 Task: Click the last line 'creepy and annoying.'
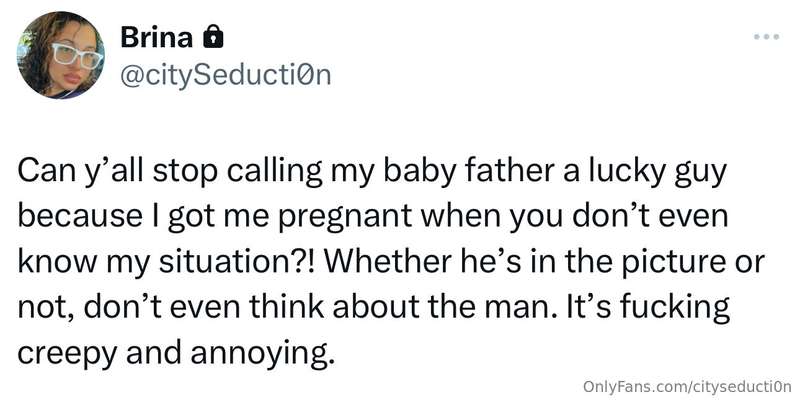click(177, 353)
